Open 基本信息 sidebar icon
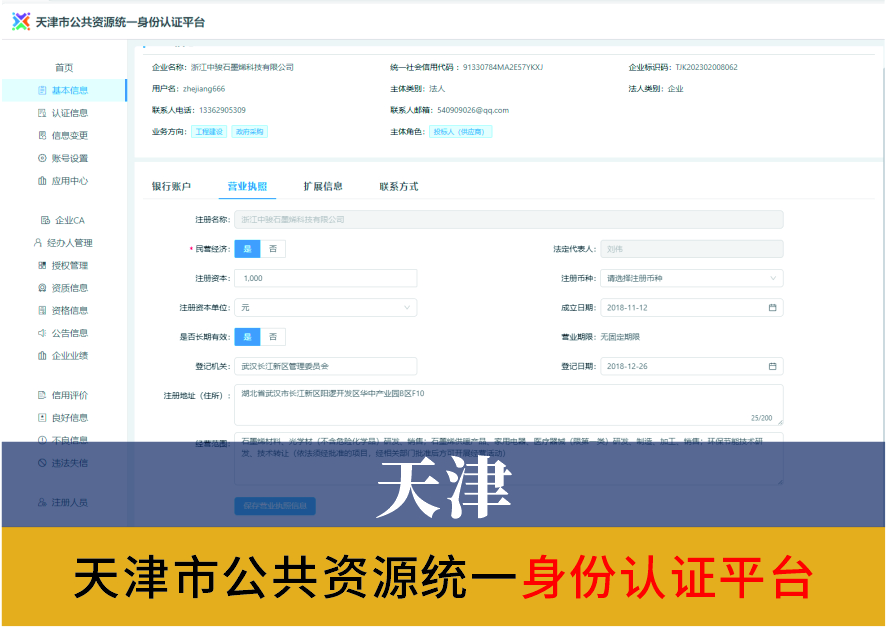Screen dimensions: 886x627 point(42,90)
